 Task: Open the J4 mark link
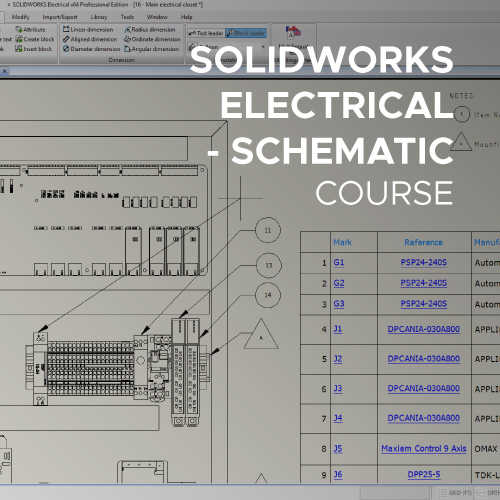pos(338,418)
